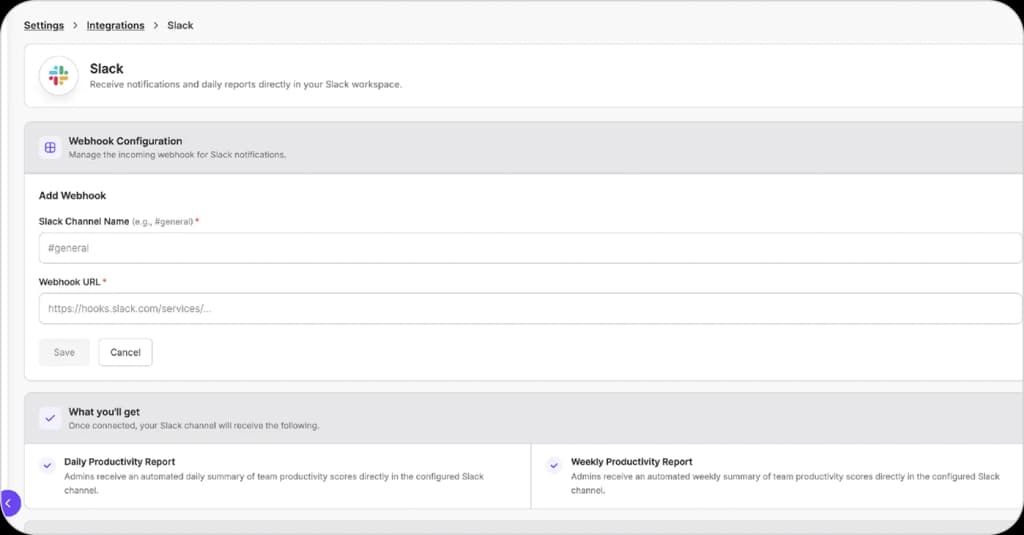Click the Daily Productivity Report check icon
Screen dimensions: 1024x535
pos(47,466)
